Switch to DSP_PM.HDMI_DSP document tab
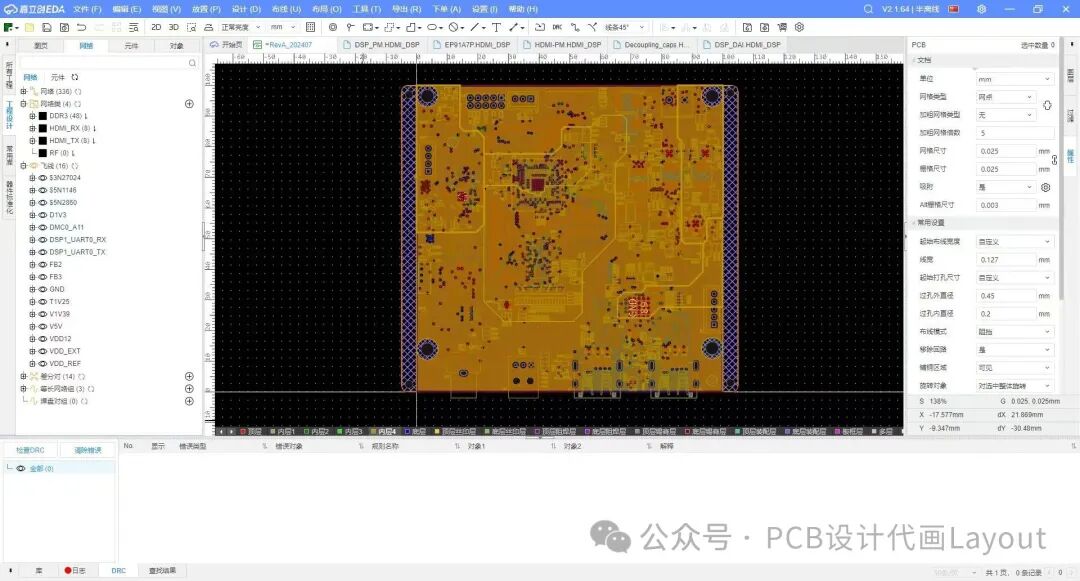Image resolution: width=1080 pixels, height=581 pixels. pyautogui.click(x=382, y=45)
